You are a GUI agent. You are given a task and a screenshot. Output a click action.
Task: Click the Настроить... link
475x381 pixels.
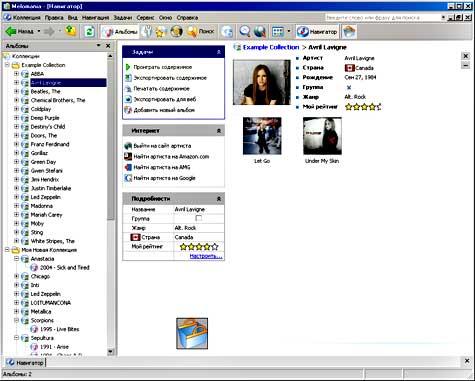tap(206, 256)
